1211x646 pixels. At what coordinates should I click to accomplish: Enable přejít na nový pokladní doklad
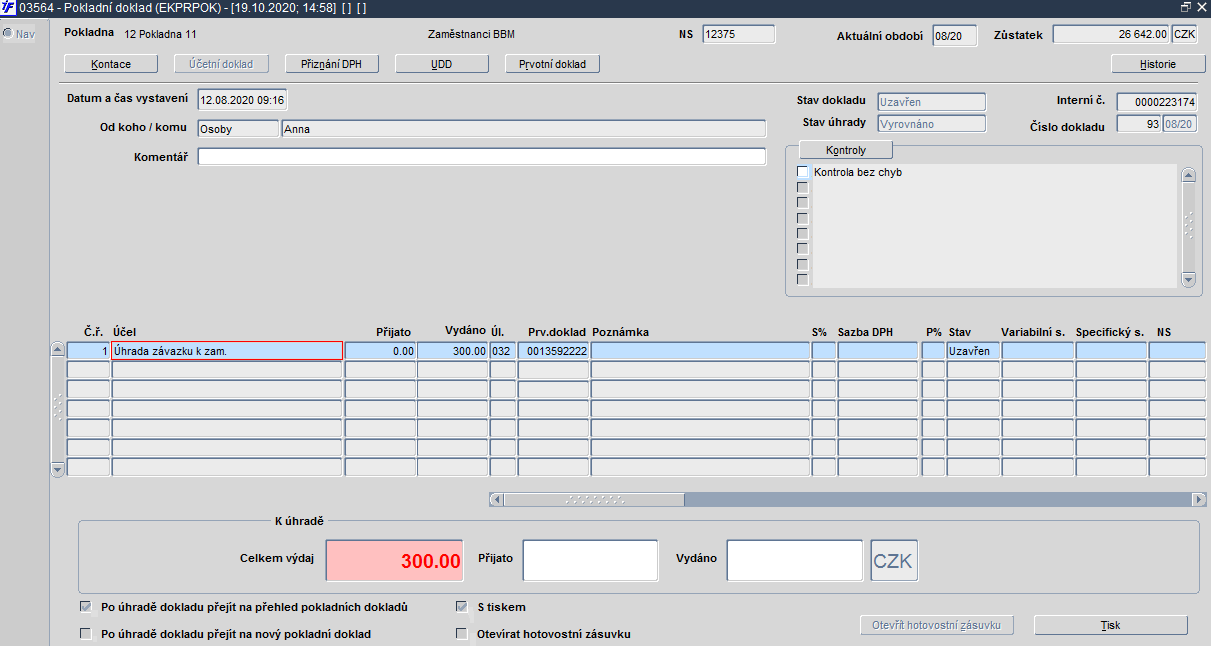(x=85, y=633)
